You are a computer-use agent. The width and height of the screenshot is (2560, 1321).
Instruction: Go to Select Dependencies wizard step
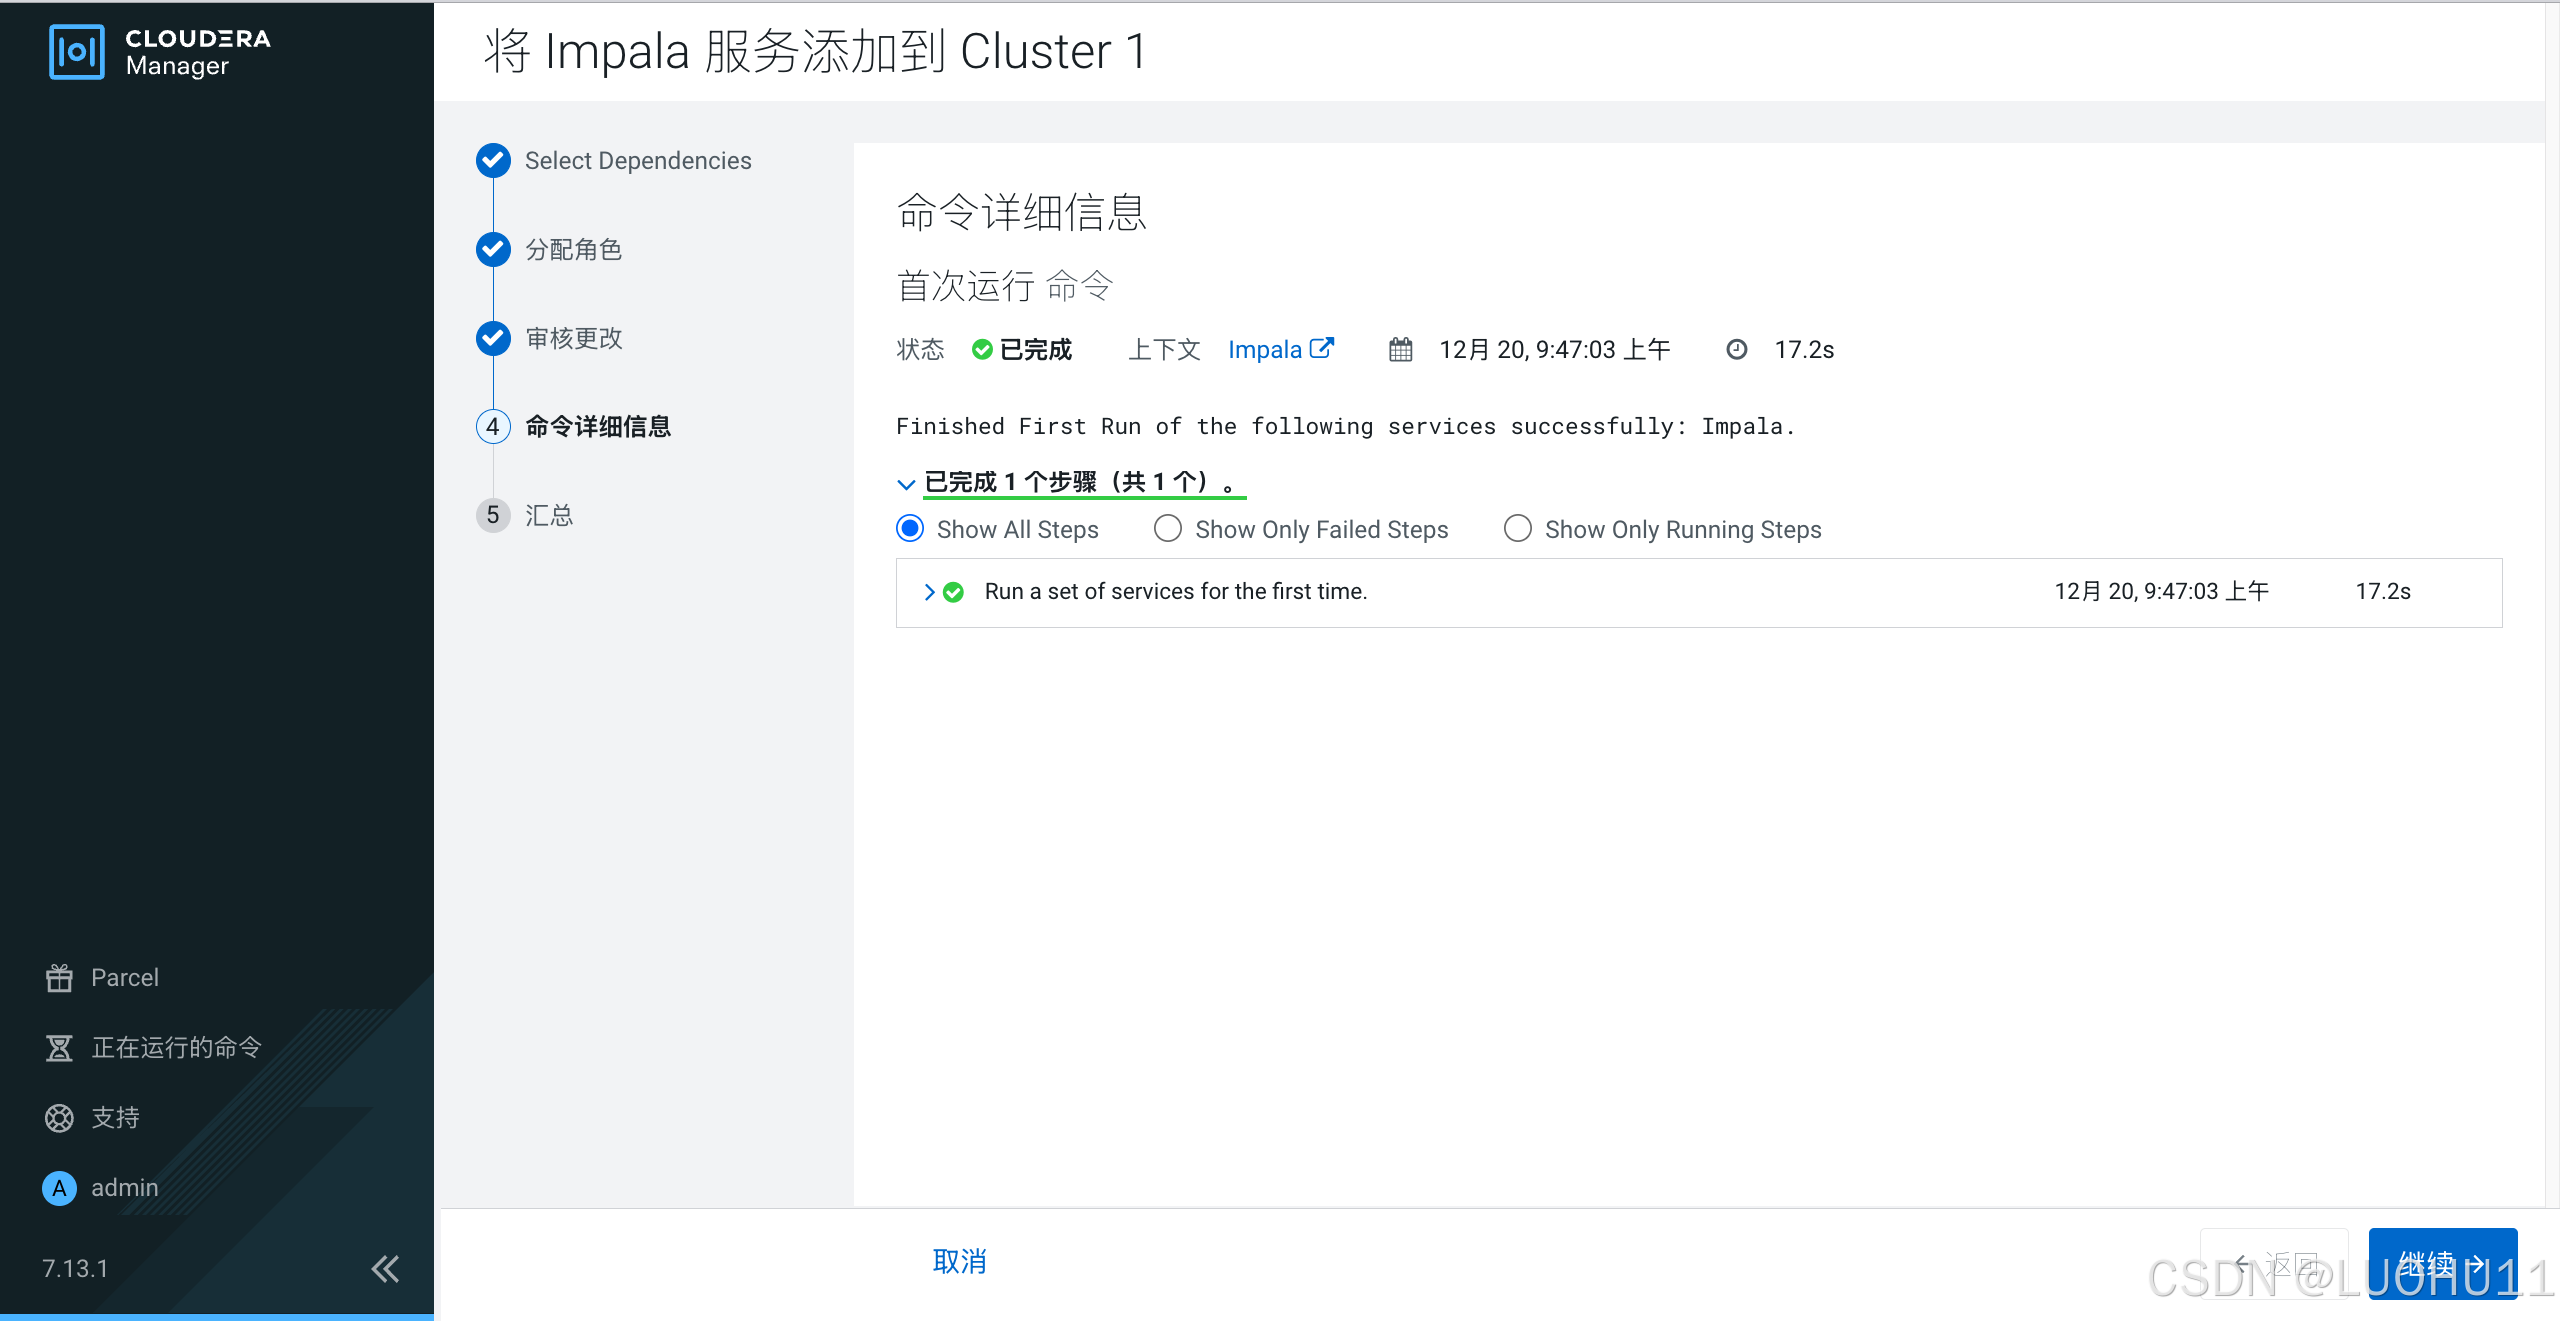637,161
